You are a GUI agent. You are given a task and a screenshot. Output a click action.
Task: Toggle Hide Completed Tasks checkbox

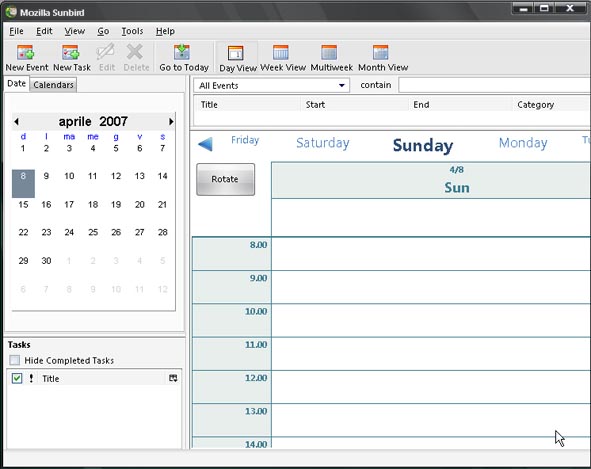pos(15,360)
